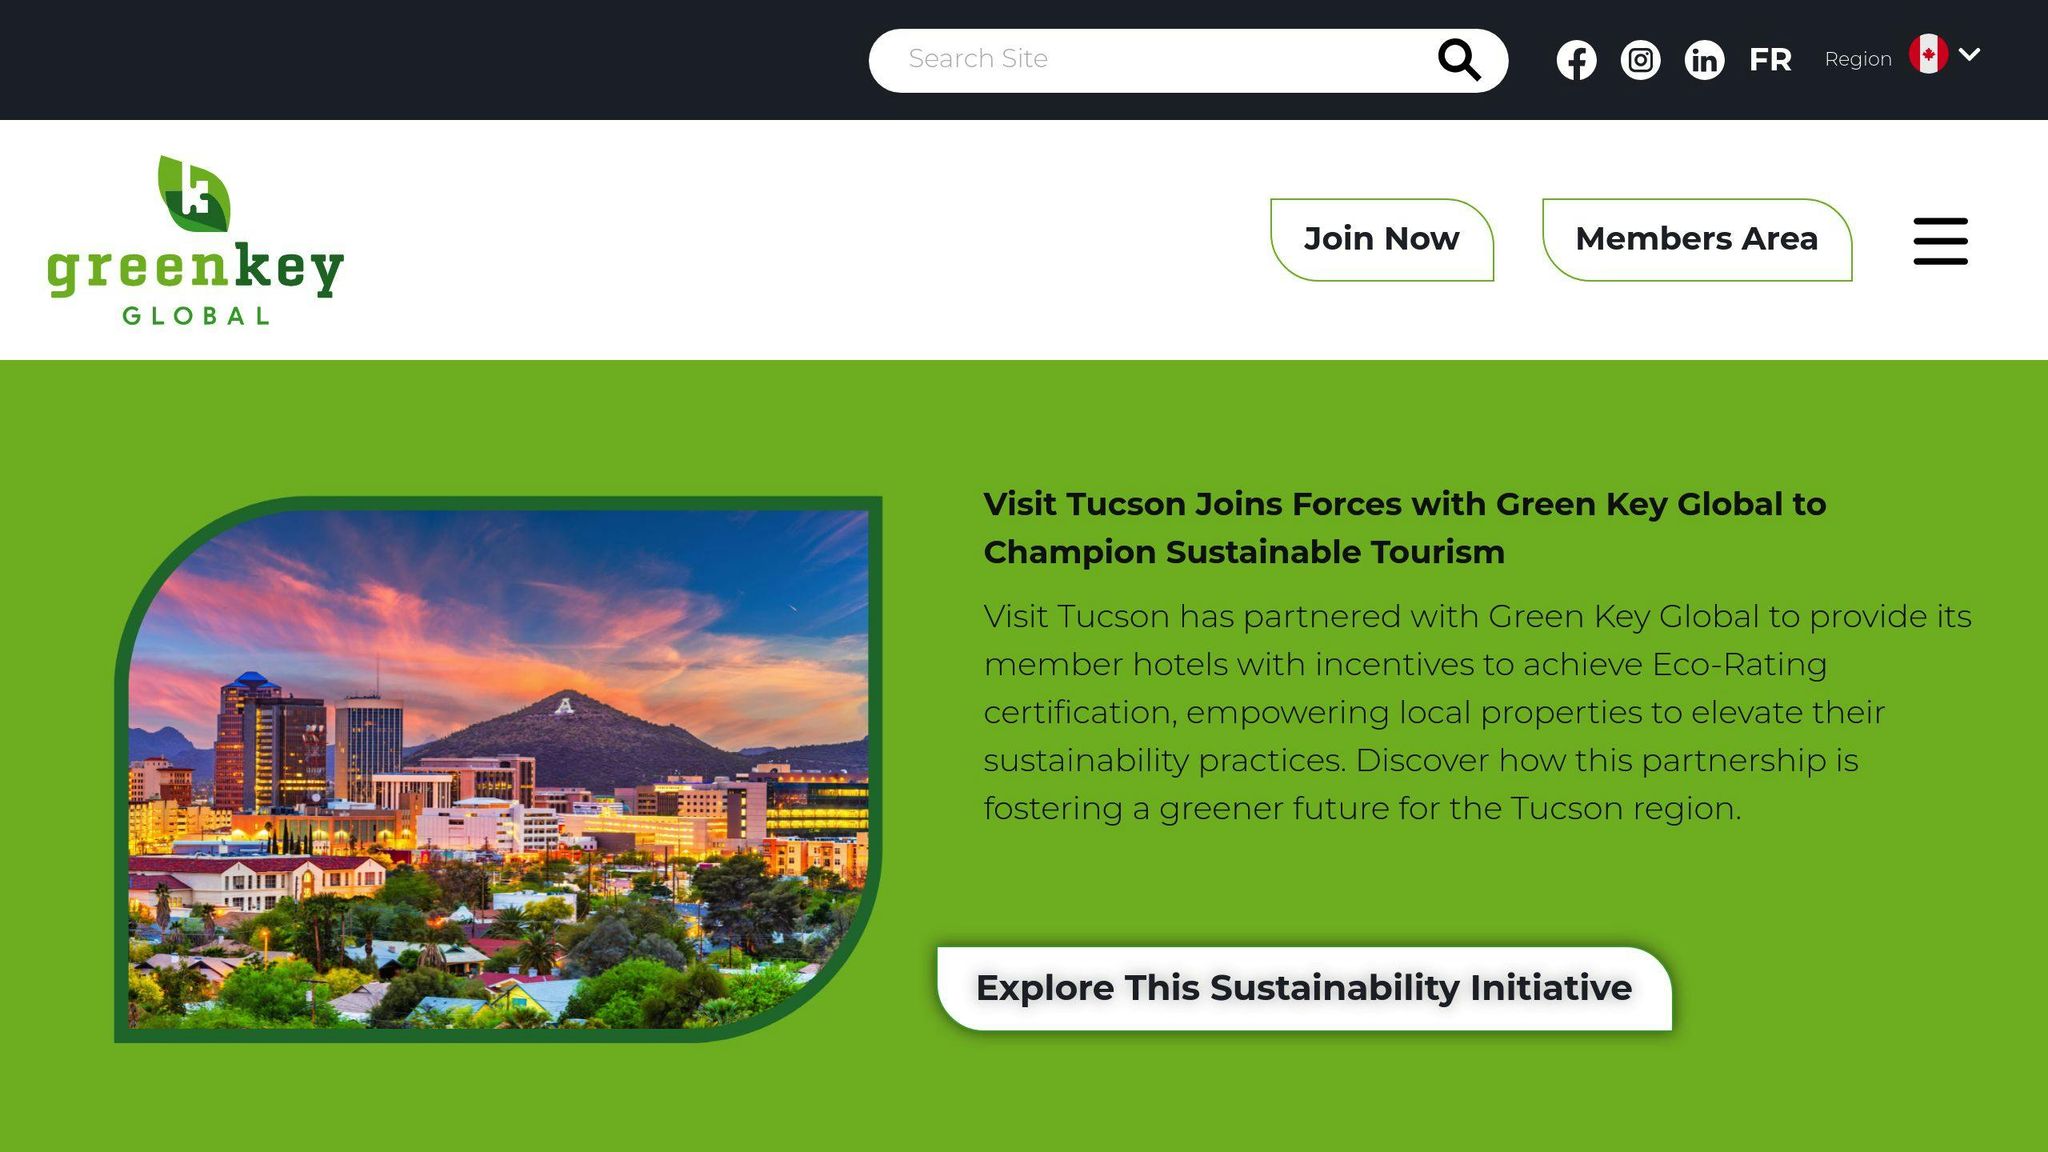Click the Join Now button
The width and height of the screenshot is (2048, 1152).
point(1381,240)
